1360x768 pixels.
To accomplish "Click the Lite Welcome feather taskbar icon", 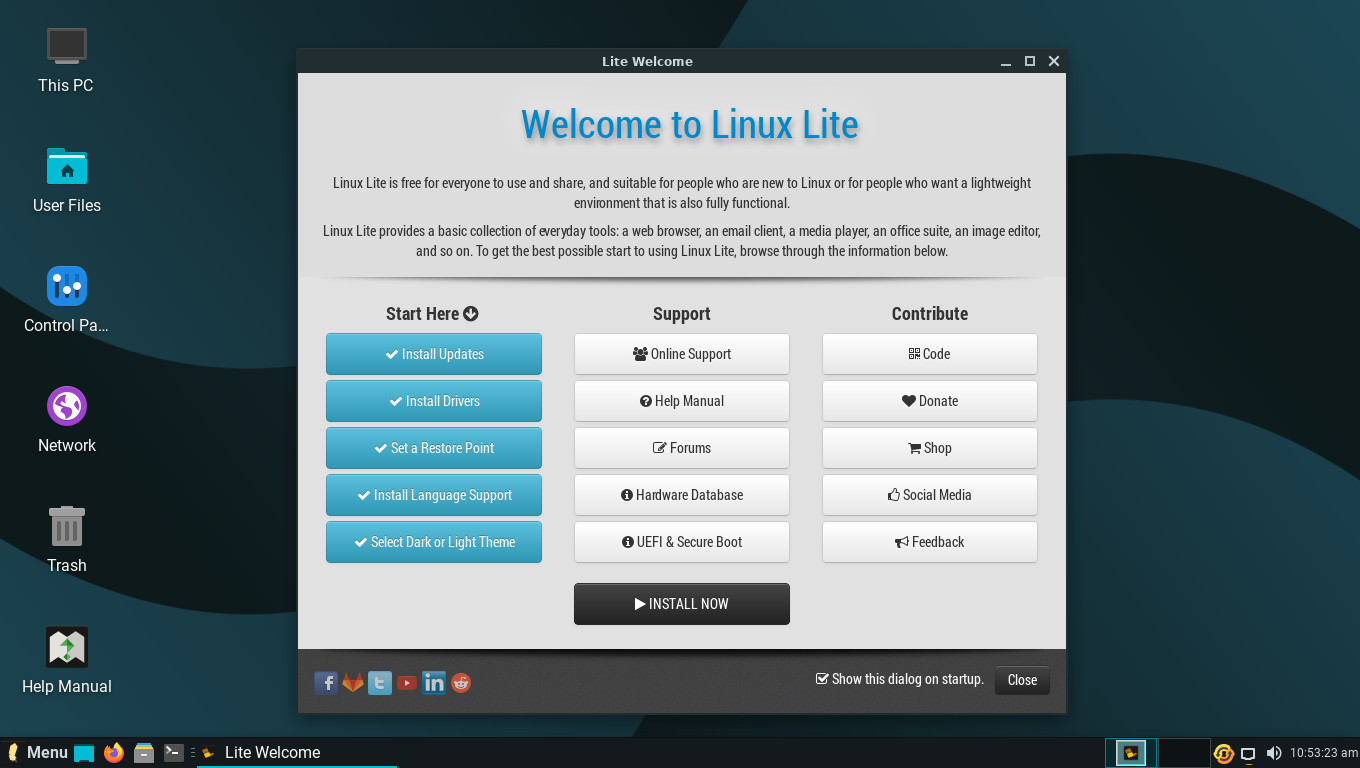I will [x=207, y=752].
